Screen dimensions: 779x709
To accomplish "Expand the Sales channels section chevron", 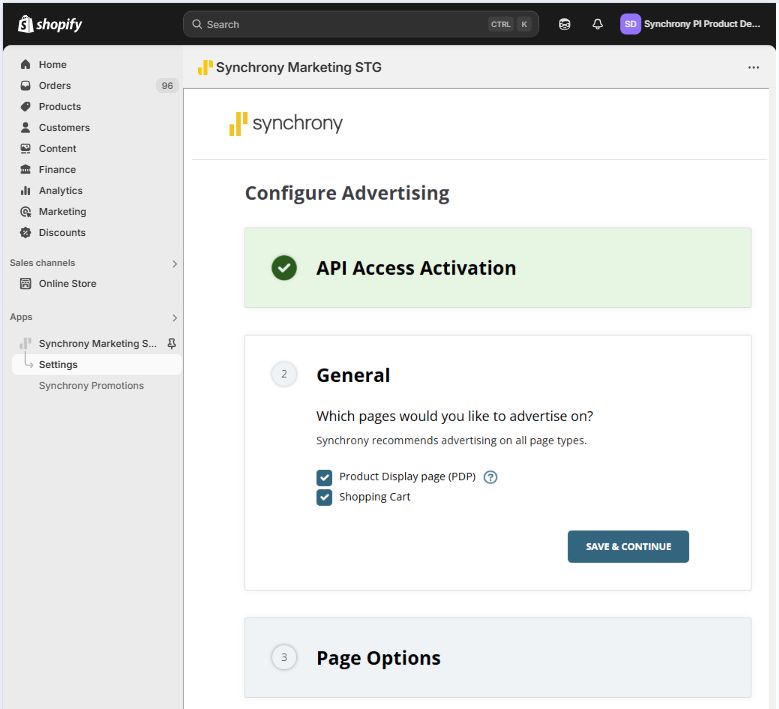I will point(174,264).
